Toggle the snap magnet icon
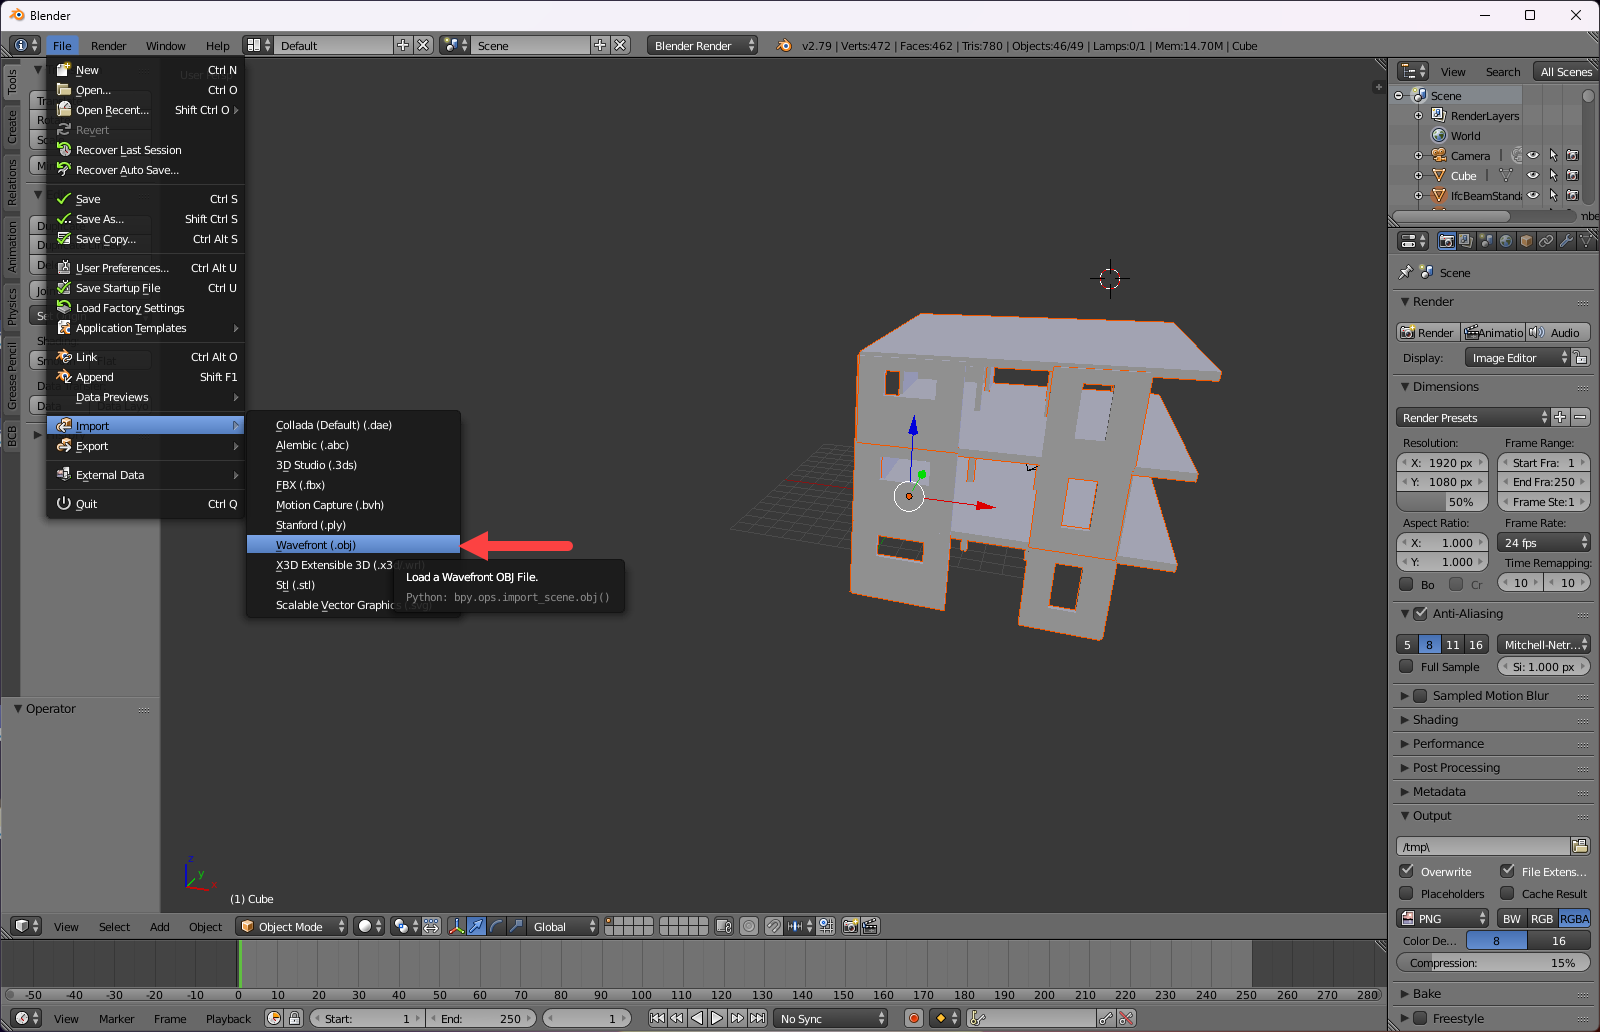This screenshot has width=1600, height=1032. point(773,926)
